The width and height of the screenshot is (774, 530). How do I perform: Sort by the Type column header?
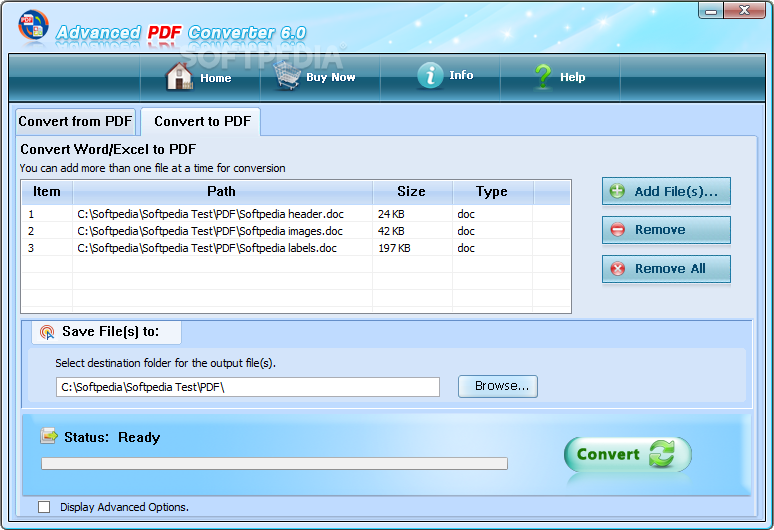492,191
